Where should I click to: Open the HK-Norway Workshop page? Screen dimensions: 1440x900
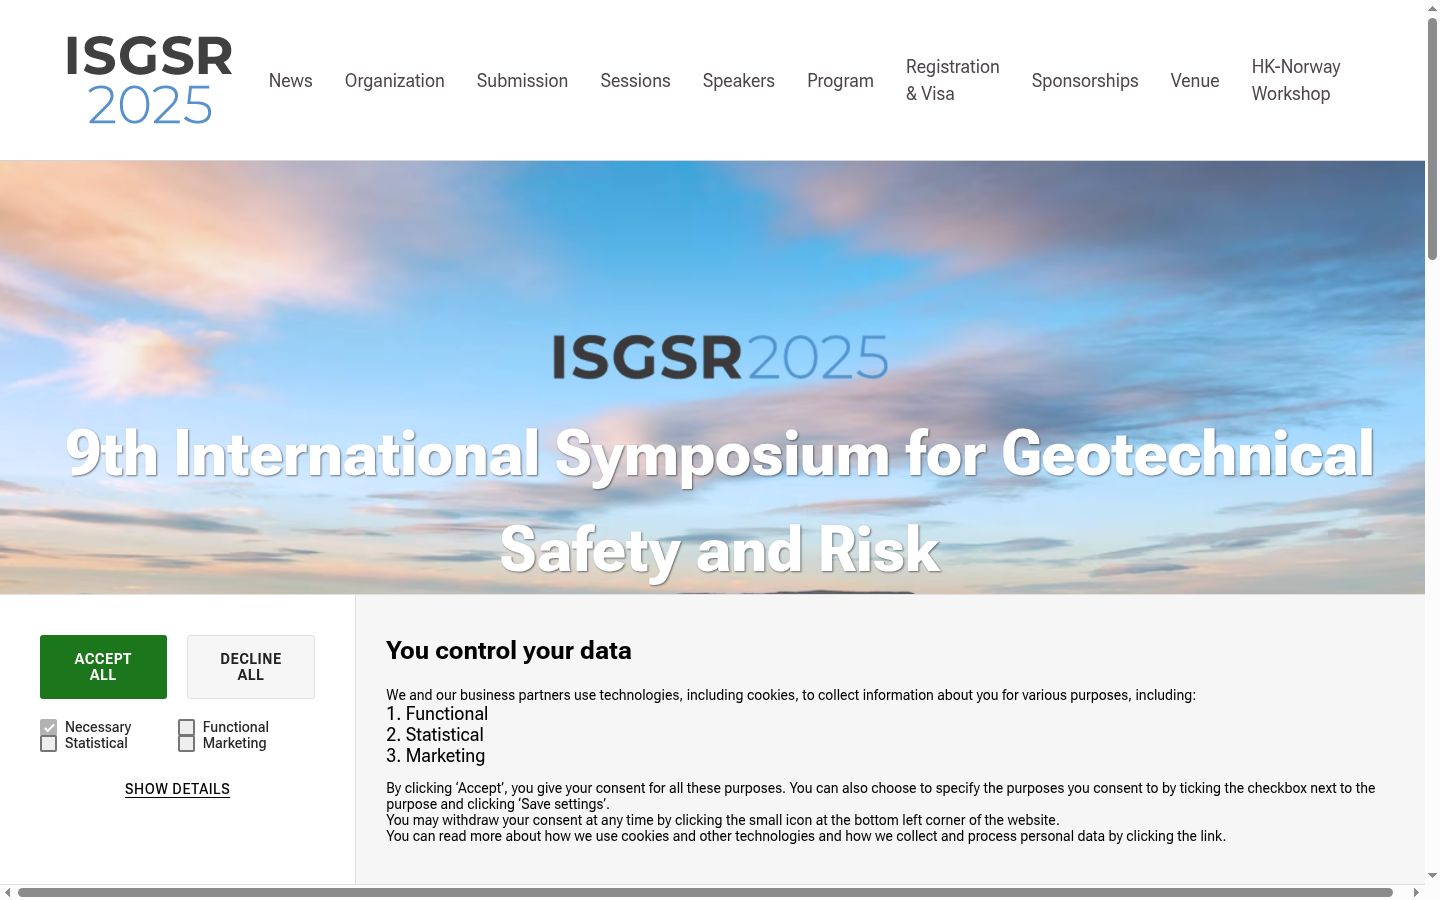tap(1296, 80)
